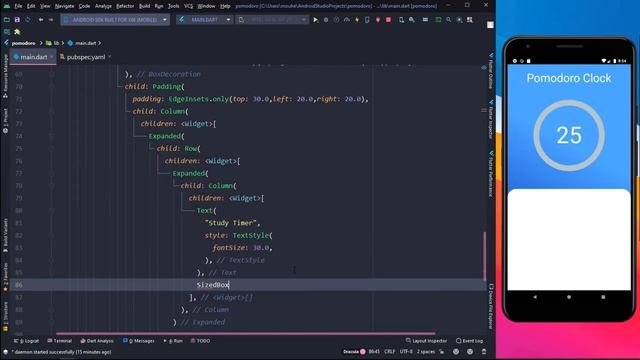Open the Flutter Performance panel

click(491, 174)
